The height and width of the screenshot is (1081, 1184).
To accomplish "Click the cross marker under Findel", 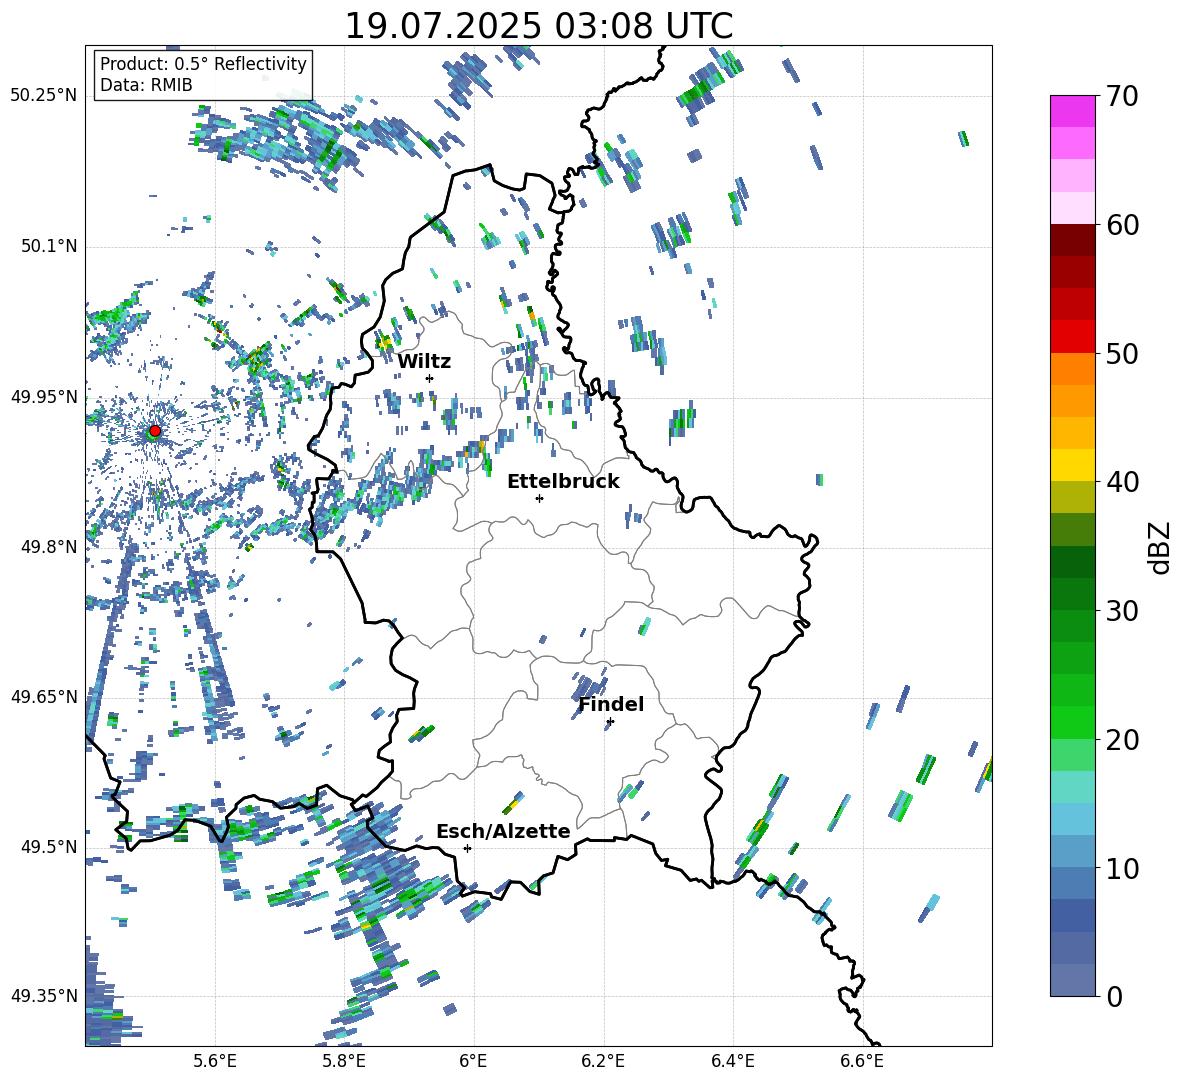I will pos(610,722).
